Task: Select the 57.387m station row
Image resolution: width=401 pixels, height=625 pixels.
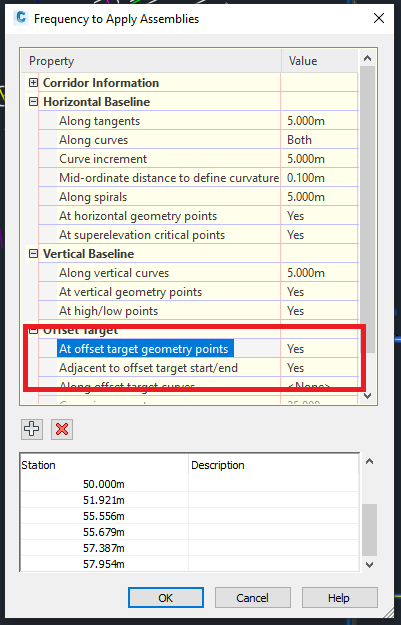Action: click(x=190, y=548)
